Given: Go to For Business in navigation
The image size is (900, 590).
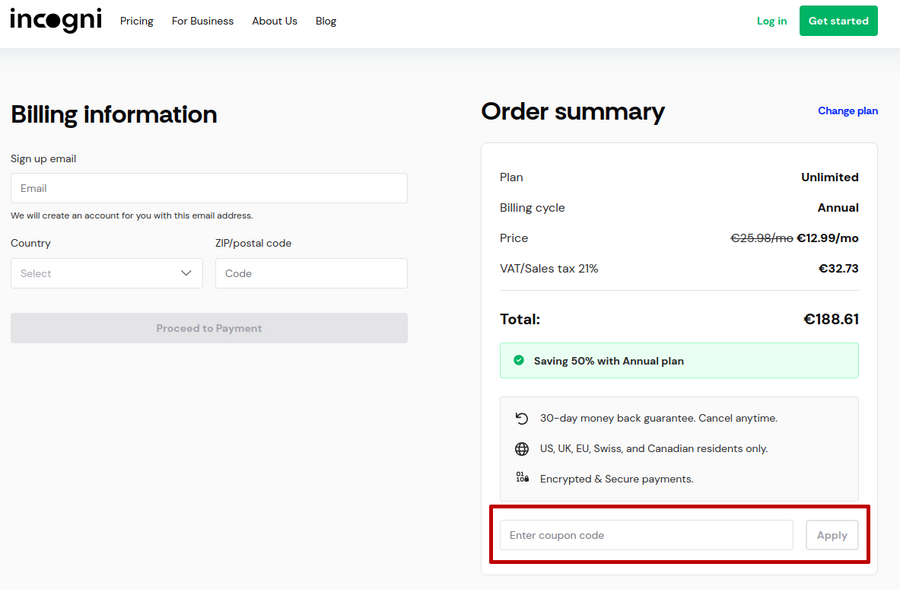Looking at the screenshot, I should [202, 21].
